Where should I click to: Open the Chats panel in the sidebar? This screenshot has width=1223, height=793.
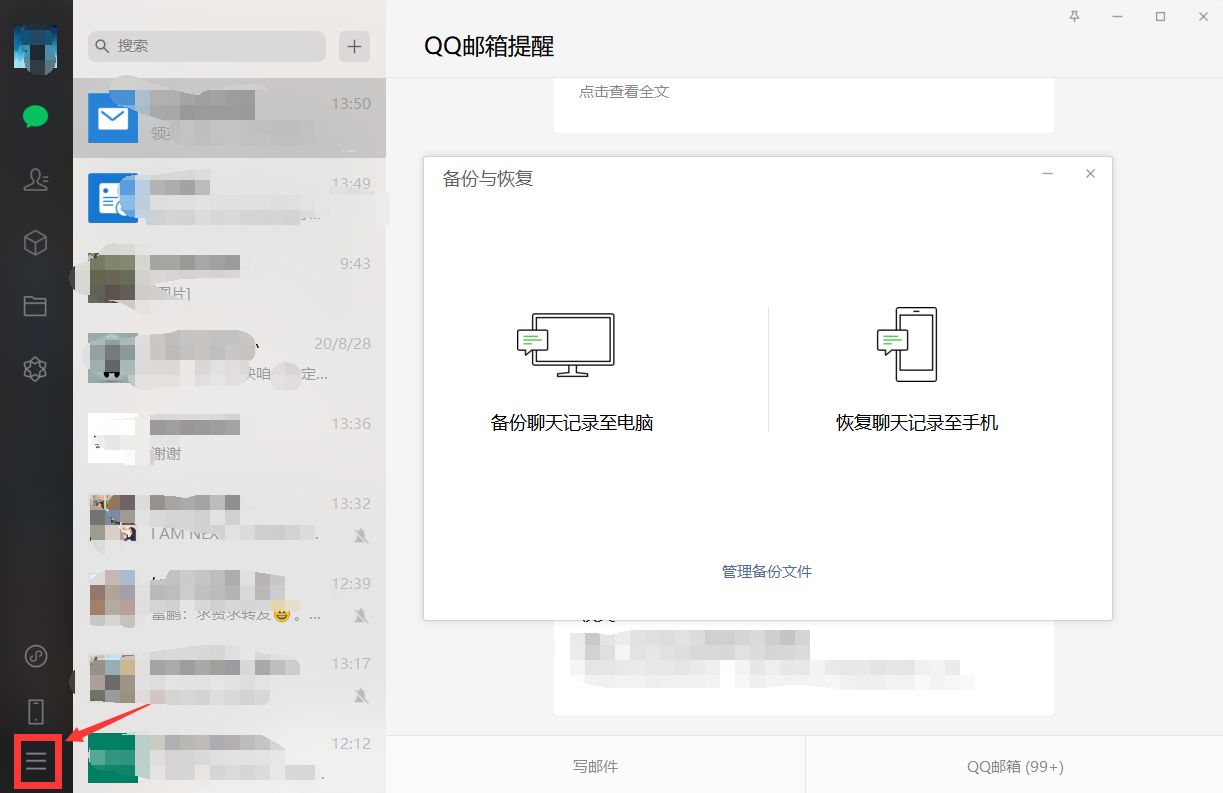click(x=35, y=116)
